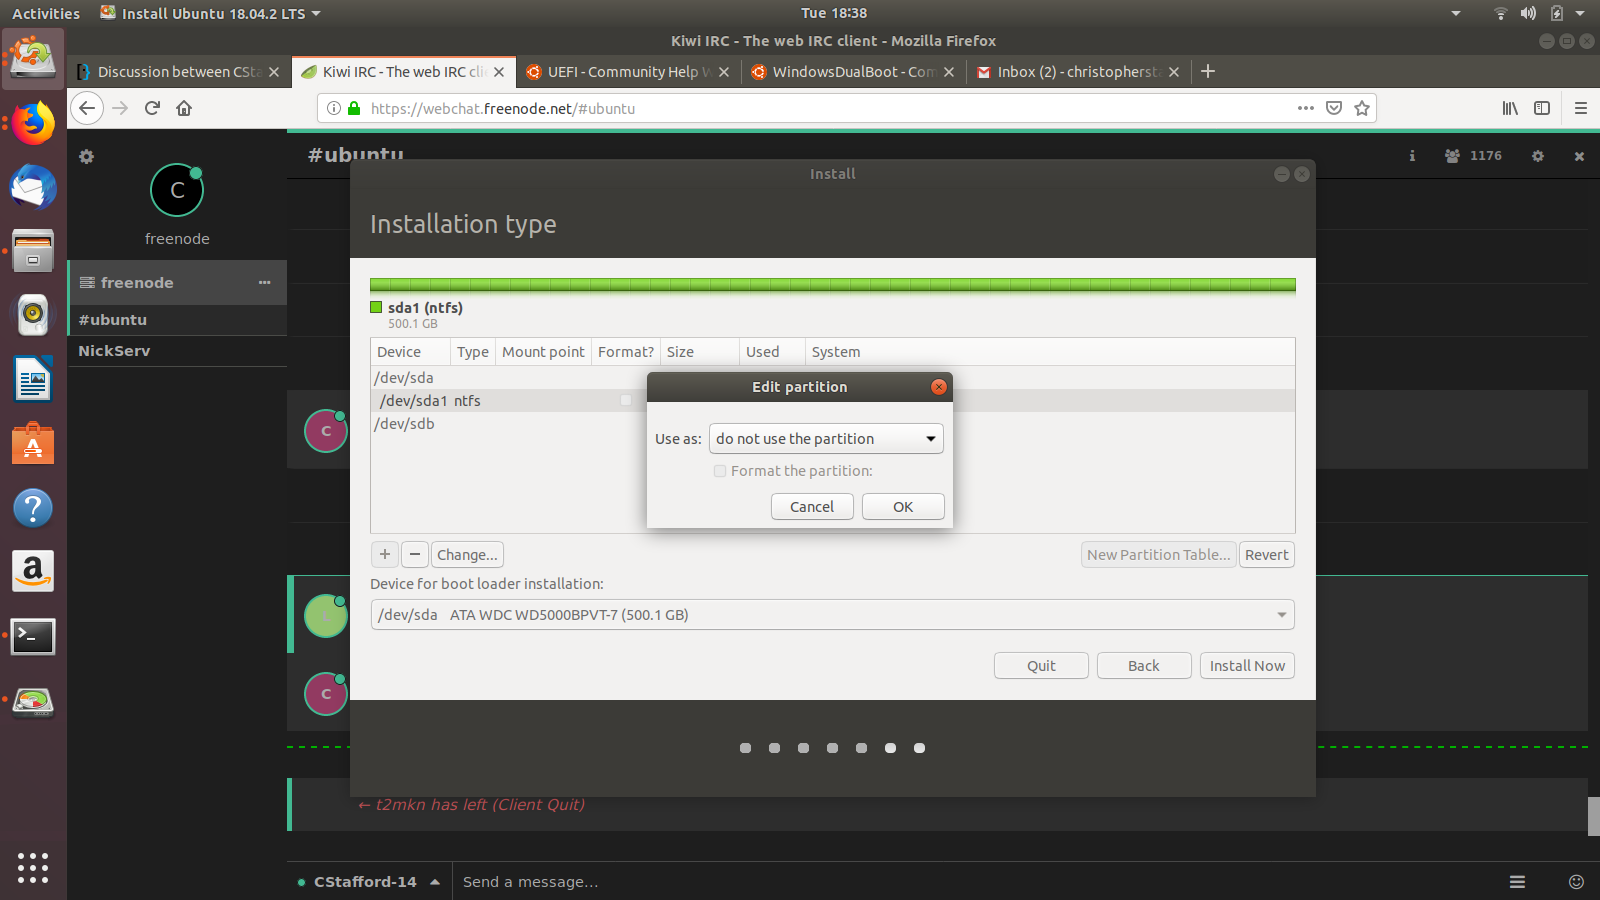
Task: Select the #ubuntu channel in sidebar
Action: (177, 320)
